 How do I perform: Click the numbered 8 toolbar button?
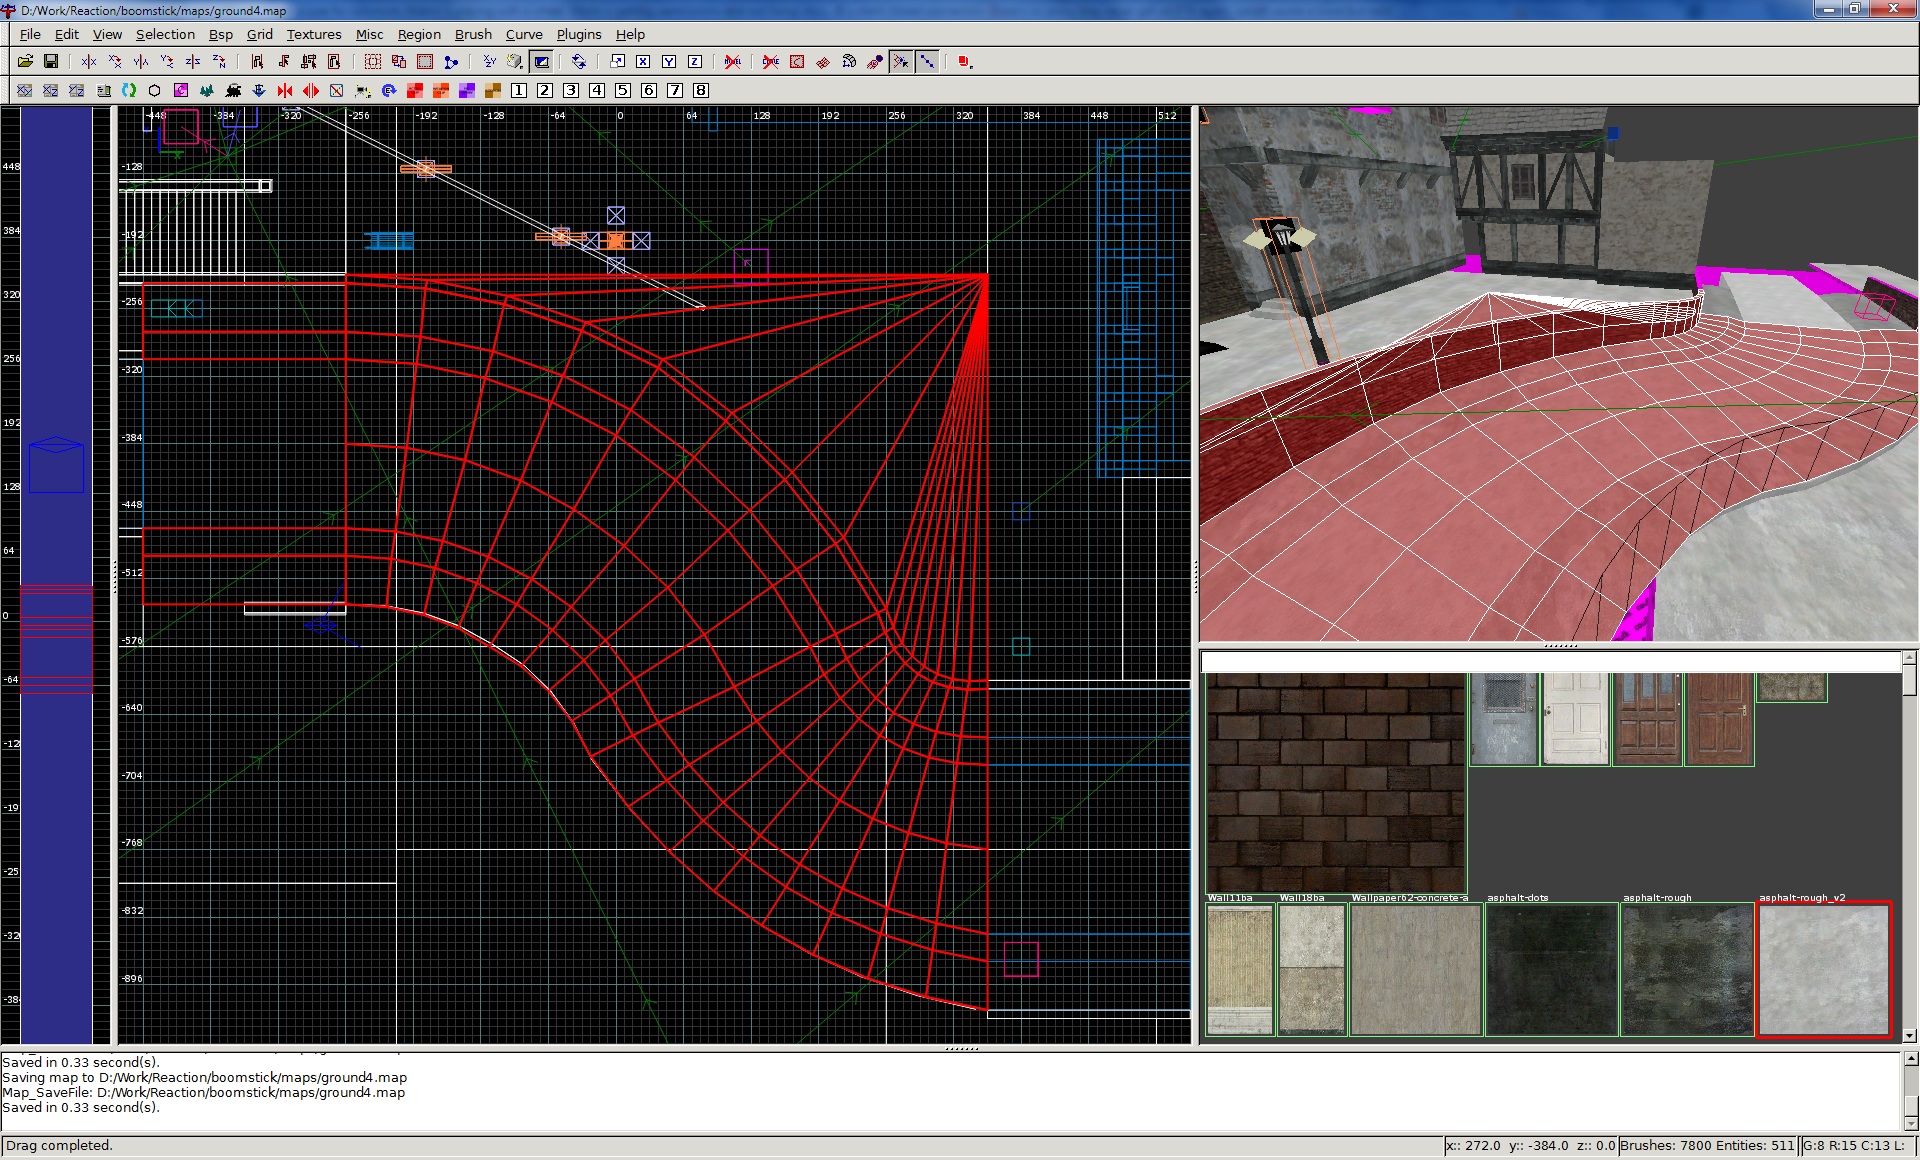[x=701, y=91]
